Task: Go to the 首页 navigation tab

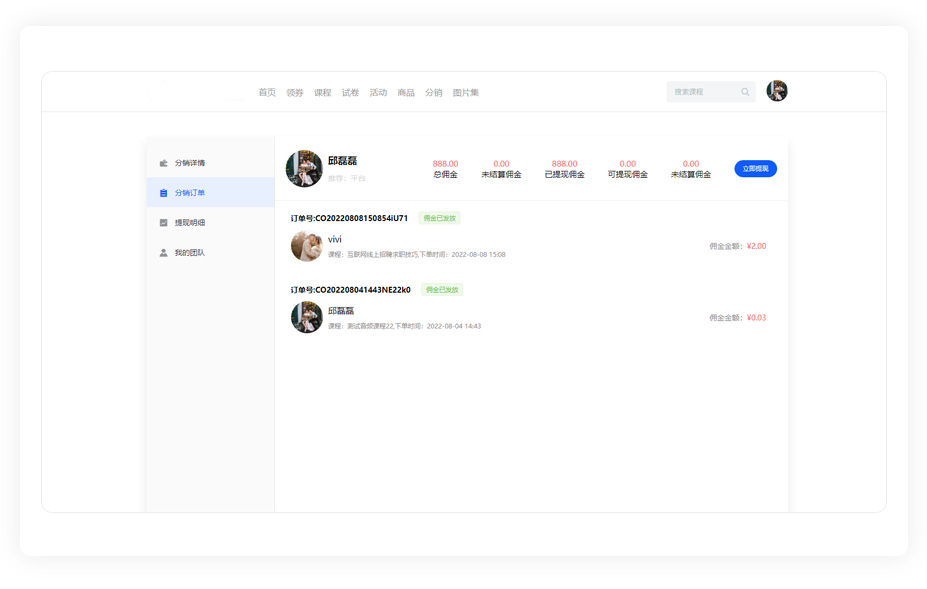Action: (267, 93)
